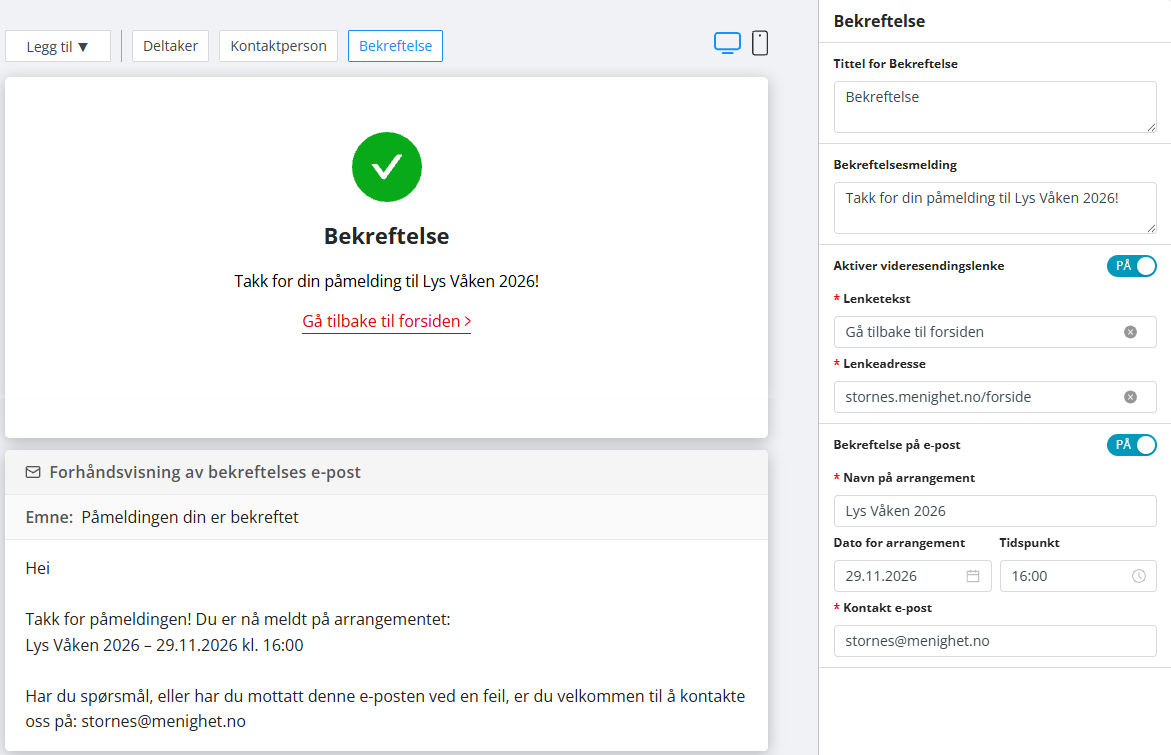
Task: Click the envelope icon in email preview header
Action: [33, 472]
